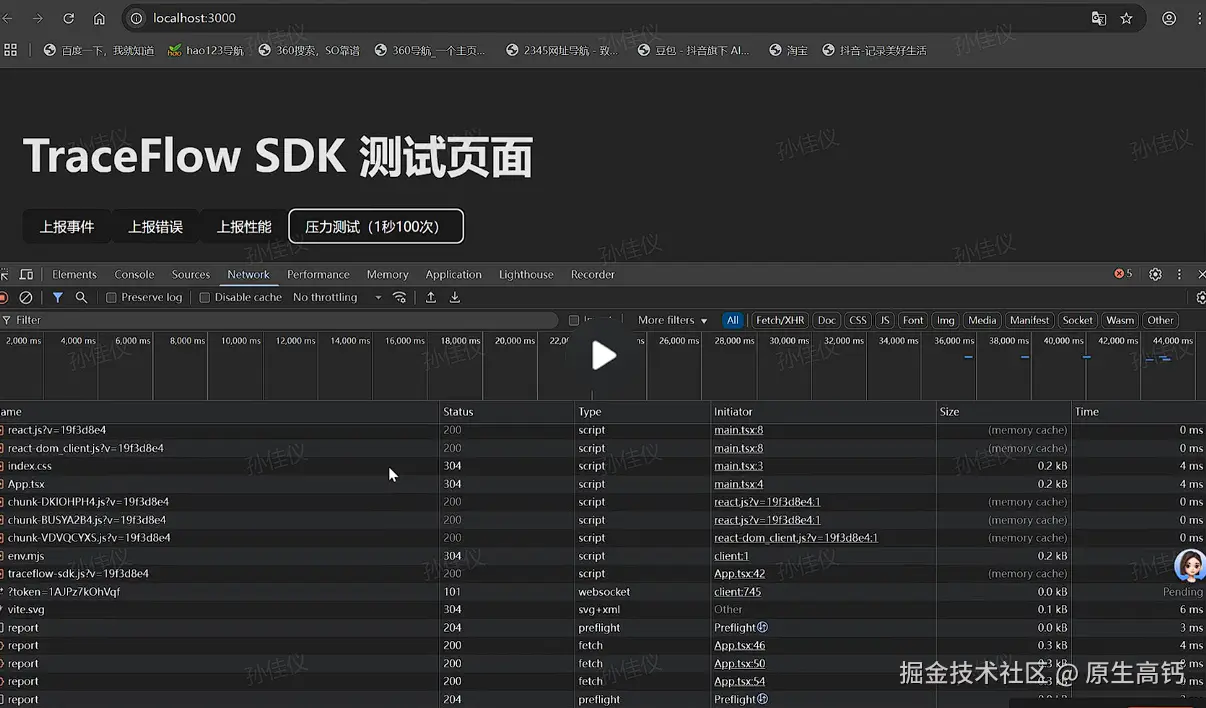Viewport: 1206px width, 708px height.
Task: Open the App.tsx:42 initiator link
Action: pyautogui.click(x=739, y=574)
